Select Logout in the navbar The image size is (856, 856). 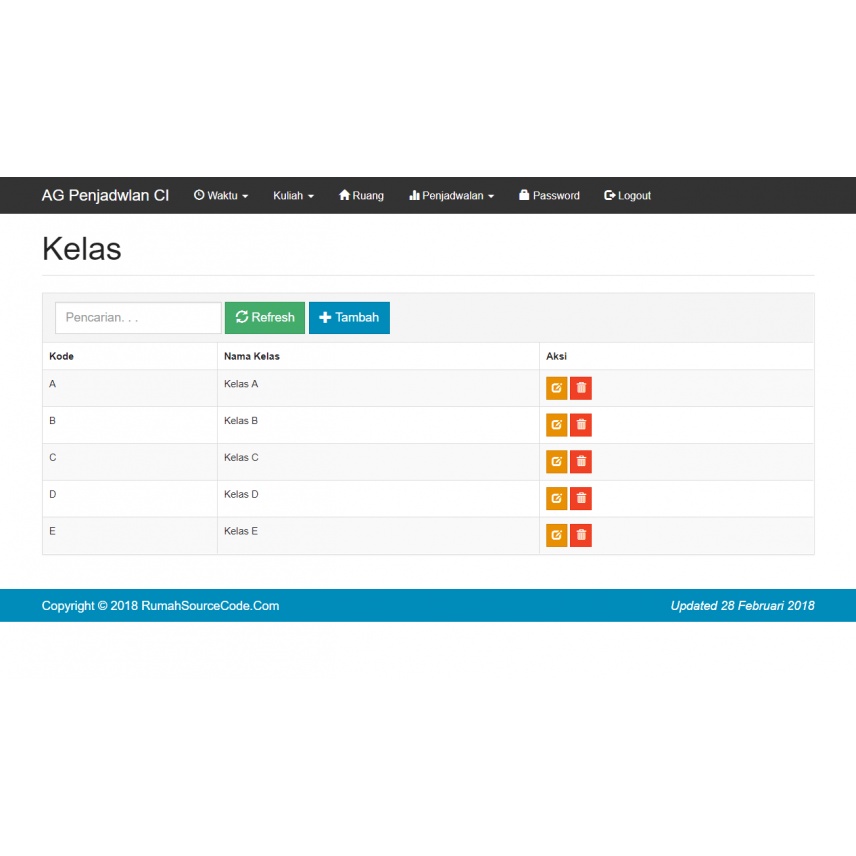627,195
